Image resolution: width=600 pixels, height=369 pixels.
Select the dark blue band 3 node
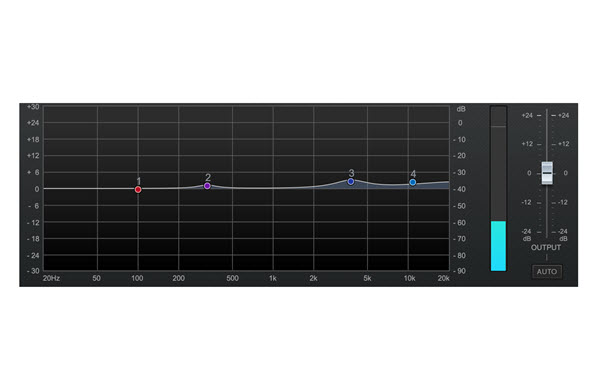(x=351, y=181)
